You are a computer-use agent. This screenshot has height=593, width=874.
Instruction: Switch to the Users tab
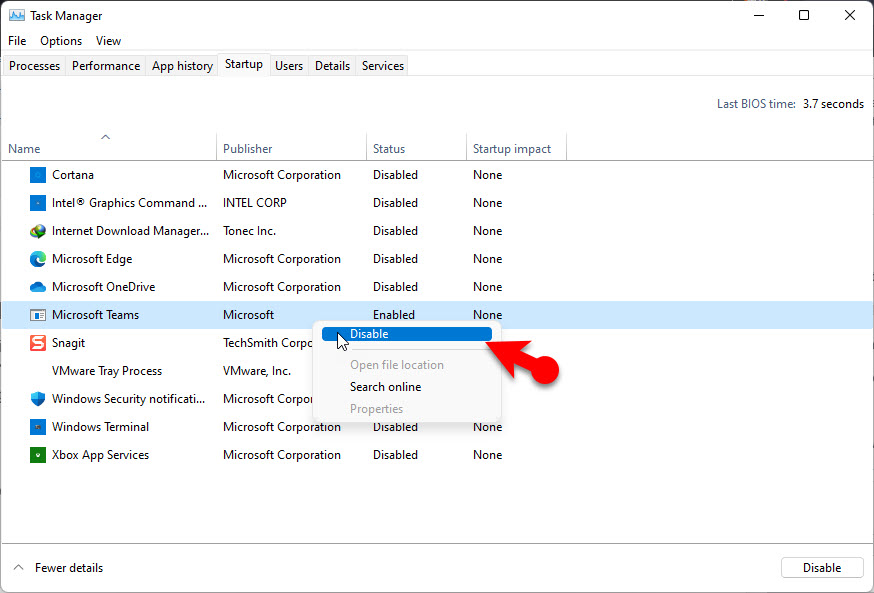289,66
